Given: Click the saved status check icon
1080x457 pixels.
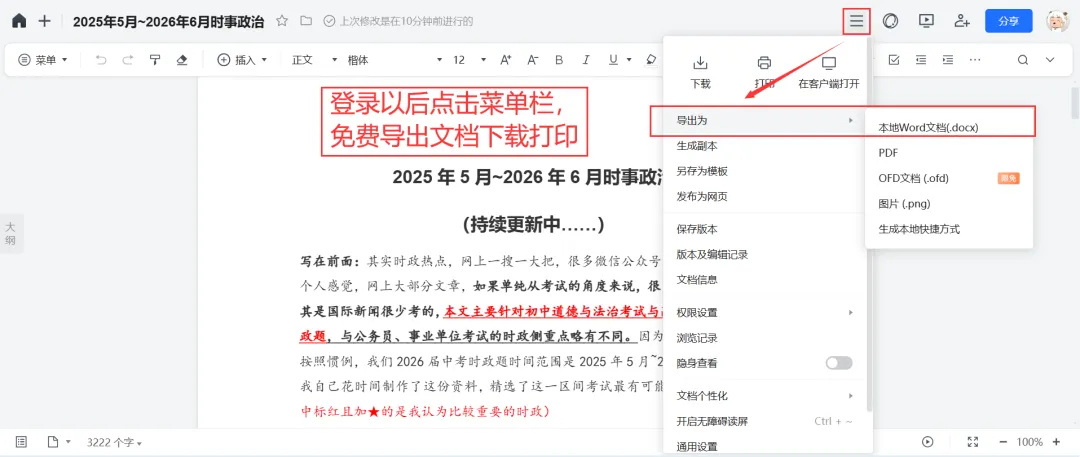Looking at the screenshot, I should click(329, 21).
